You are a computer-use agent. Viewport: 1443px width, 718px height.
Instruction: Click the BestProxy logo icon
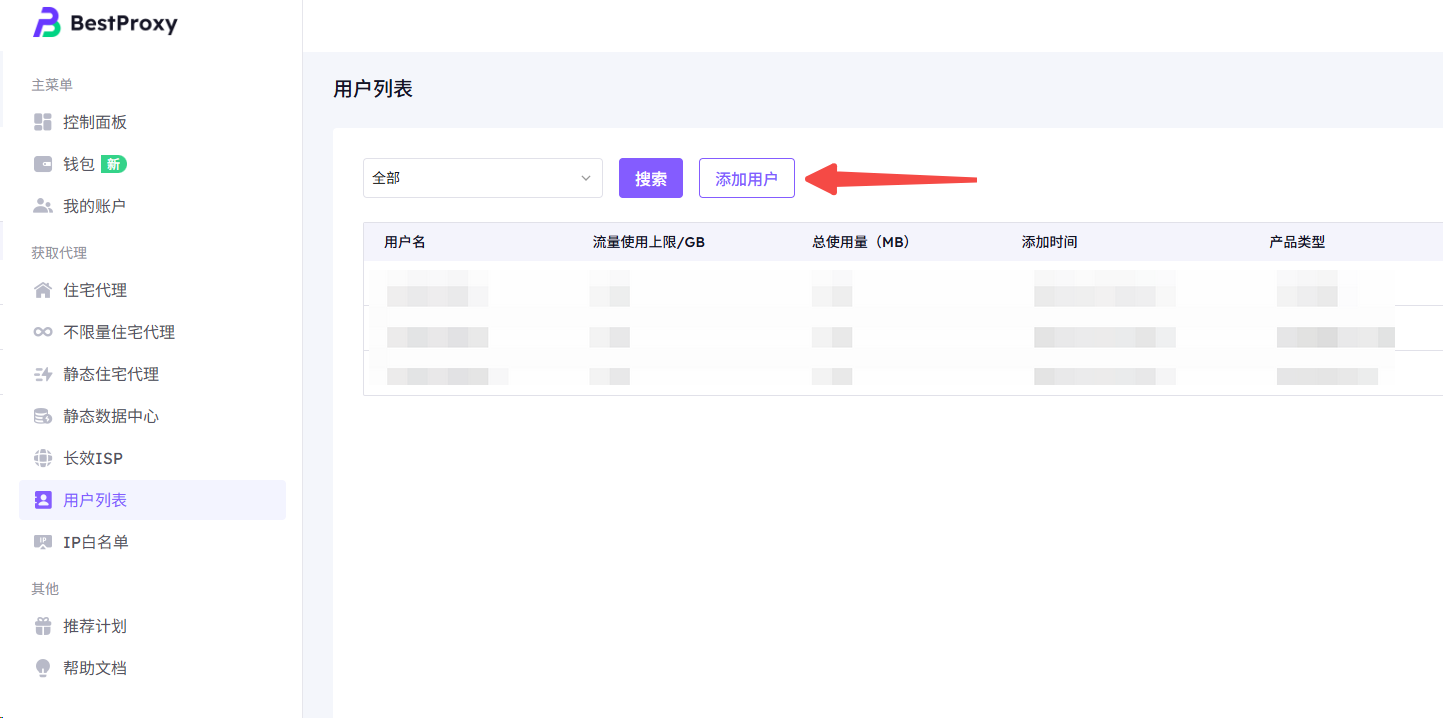point(47,23)
